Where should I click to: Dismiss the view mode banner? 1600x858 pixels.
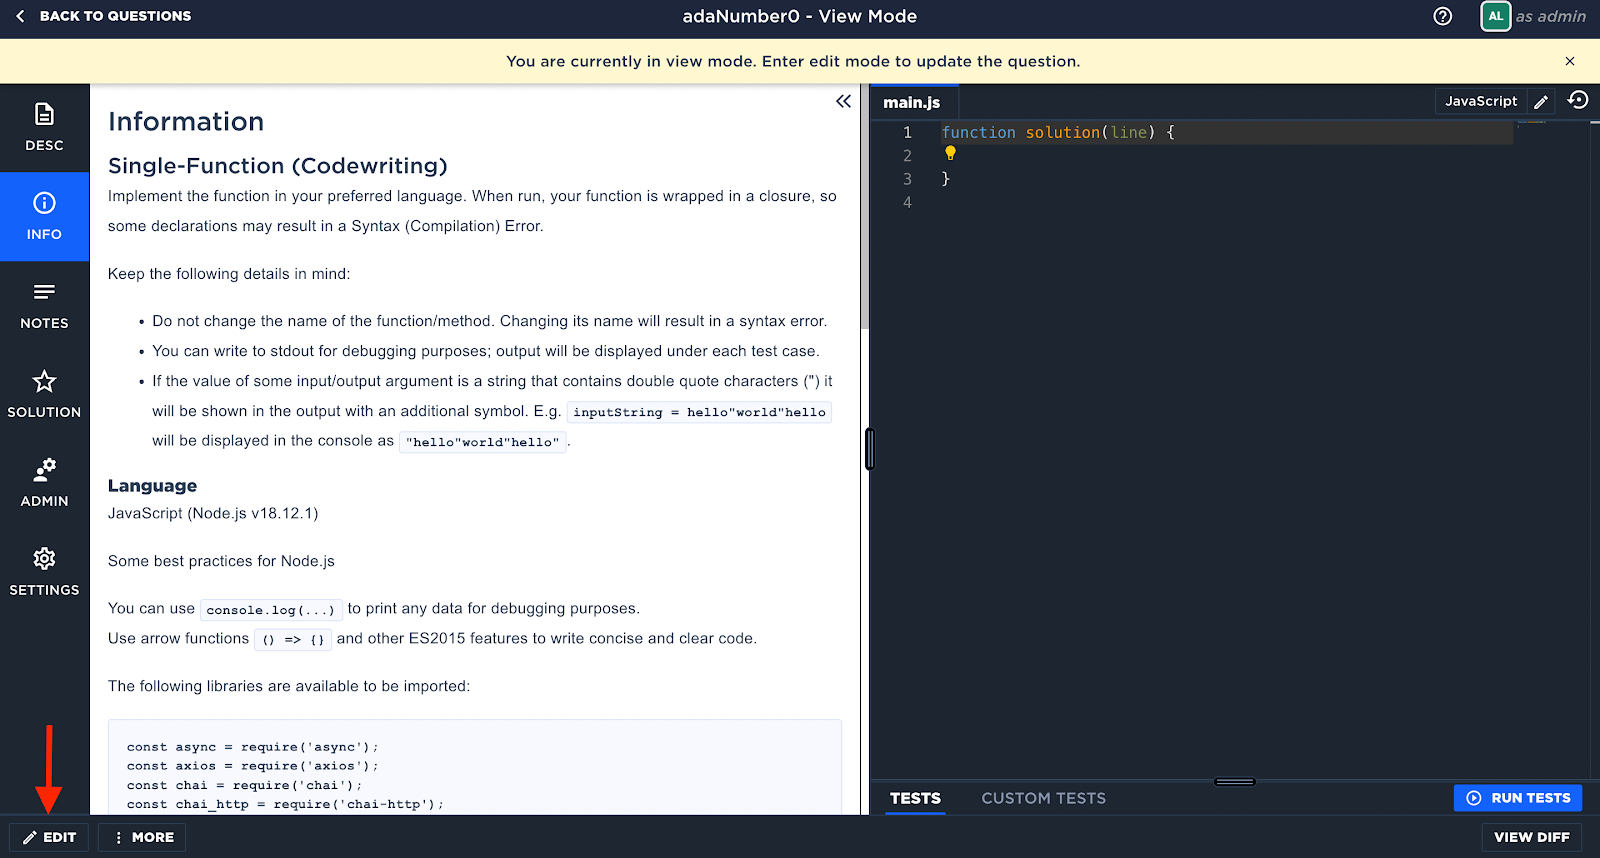[1570, 61]
